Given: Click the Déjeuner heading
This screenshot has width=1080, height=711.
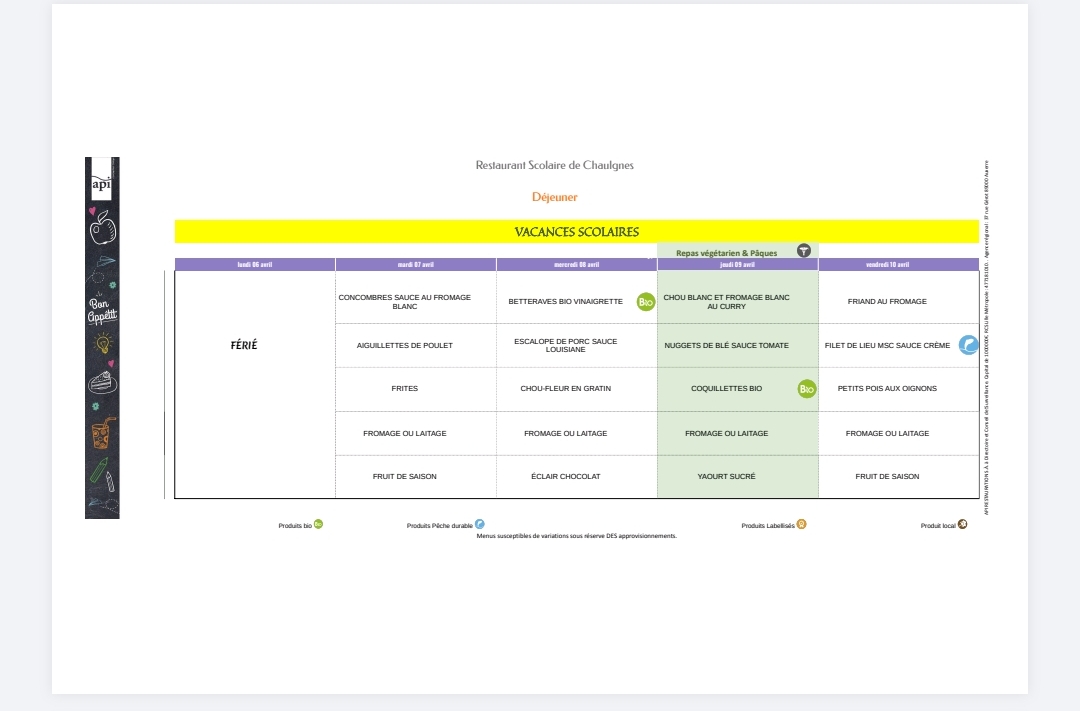Looking at the screenshot, I should click(x=554, y=197).
